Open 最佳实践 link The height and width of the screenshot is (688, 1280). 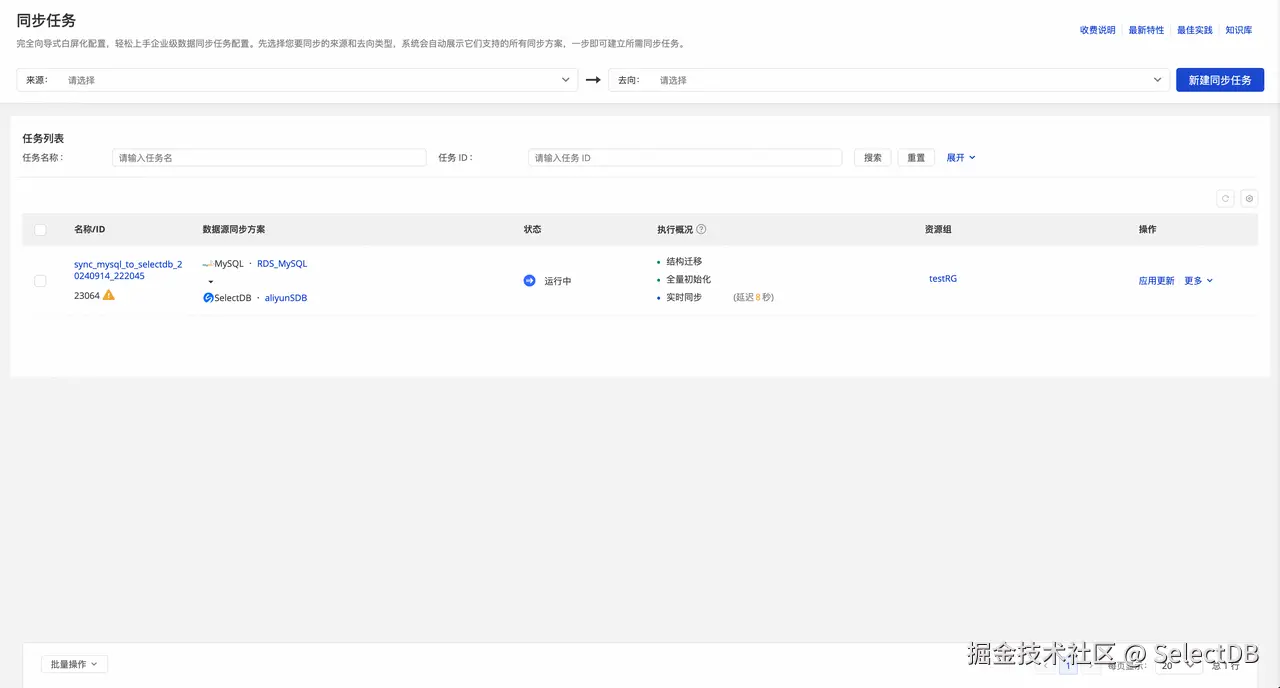tap(1194, 30)
